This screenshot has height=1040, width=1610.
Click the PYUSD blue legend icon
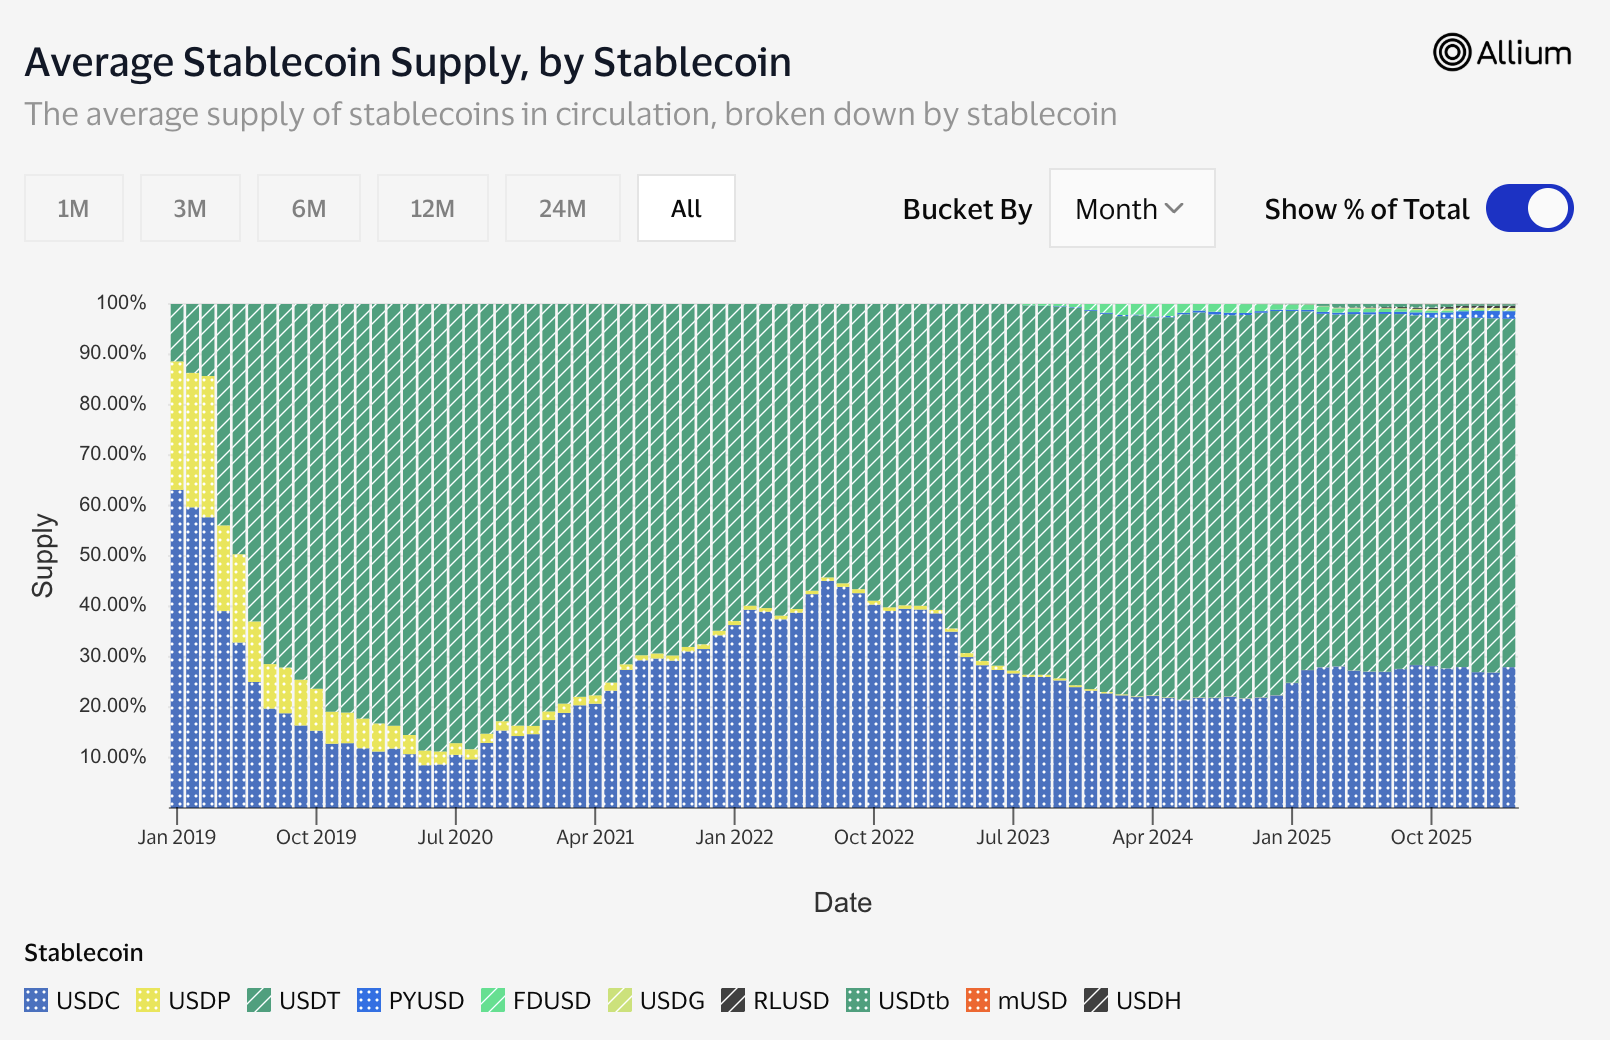pyautogui.click(x=369, y=1000)
